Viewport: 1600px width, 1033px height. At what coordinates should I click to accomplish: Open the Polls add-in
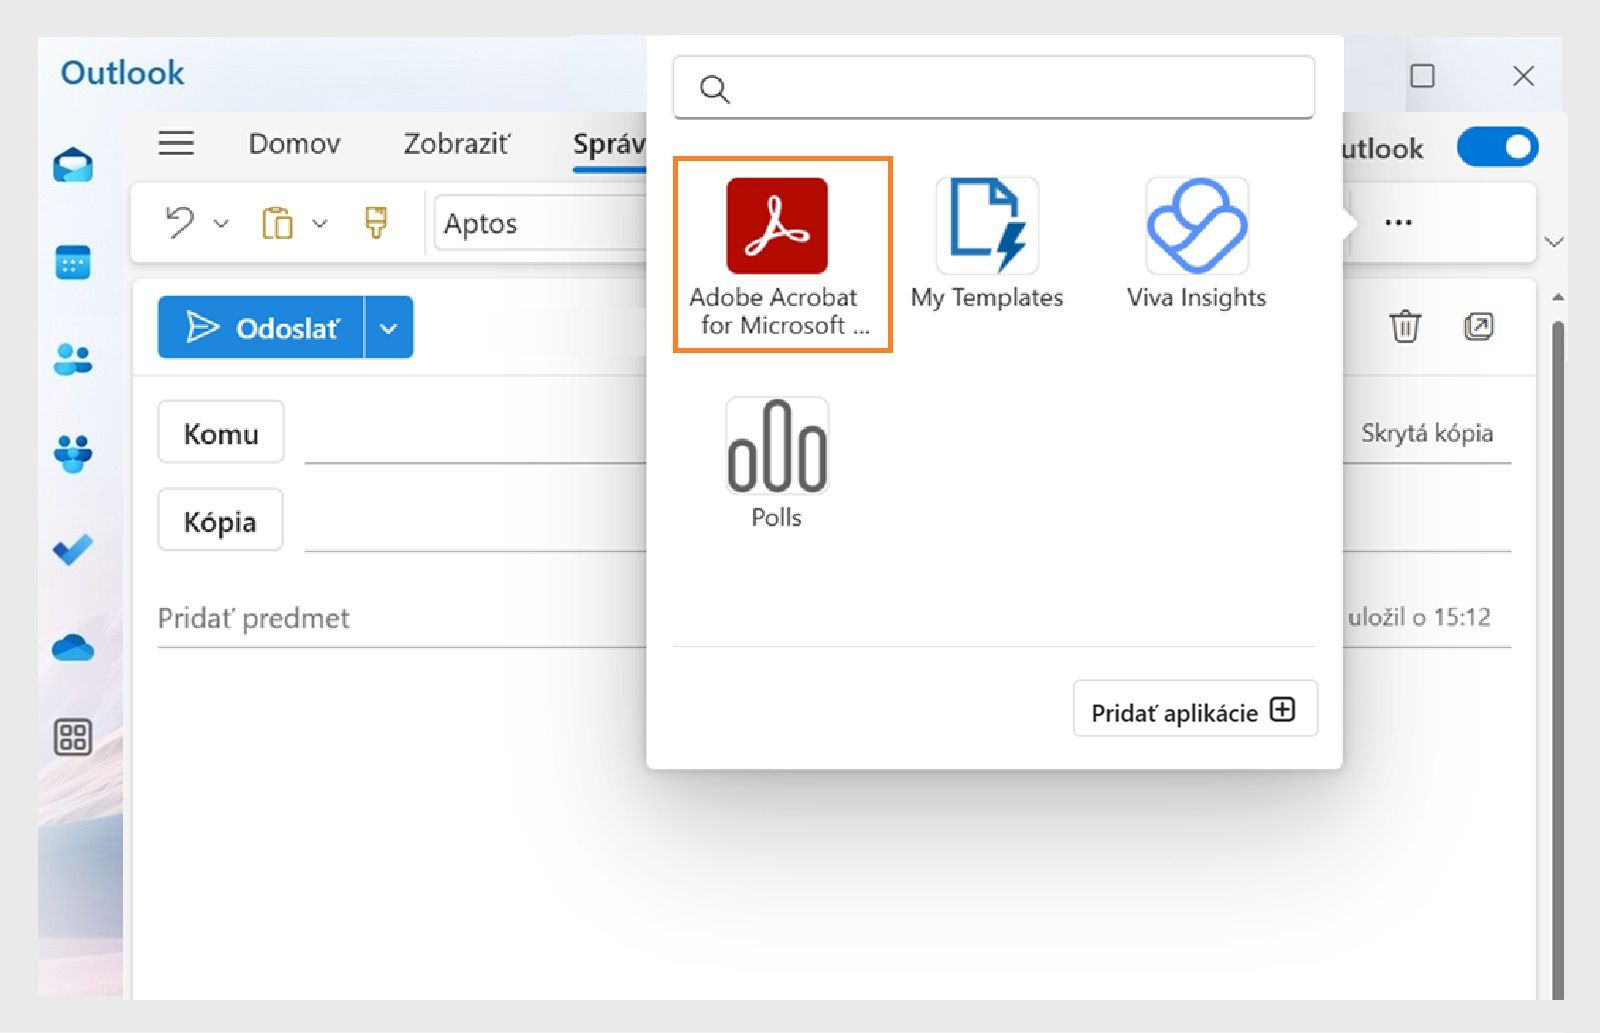click(776, 450)
